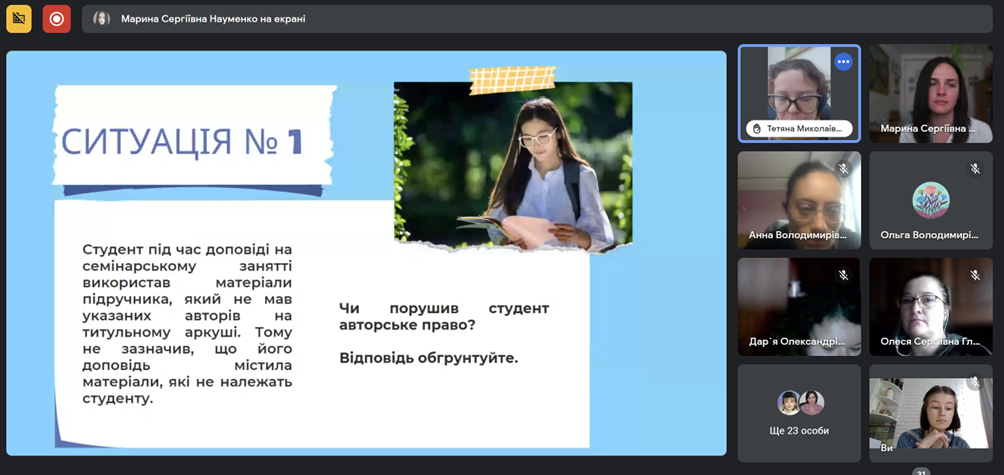Click the paragraph starting 'Студент під час доповіді'
Image resolution: width=1004 pixels, height=475 pixels.
(x=187, y=324)
